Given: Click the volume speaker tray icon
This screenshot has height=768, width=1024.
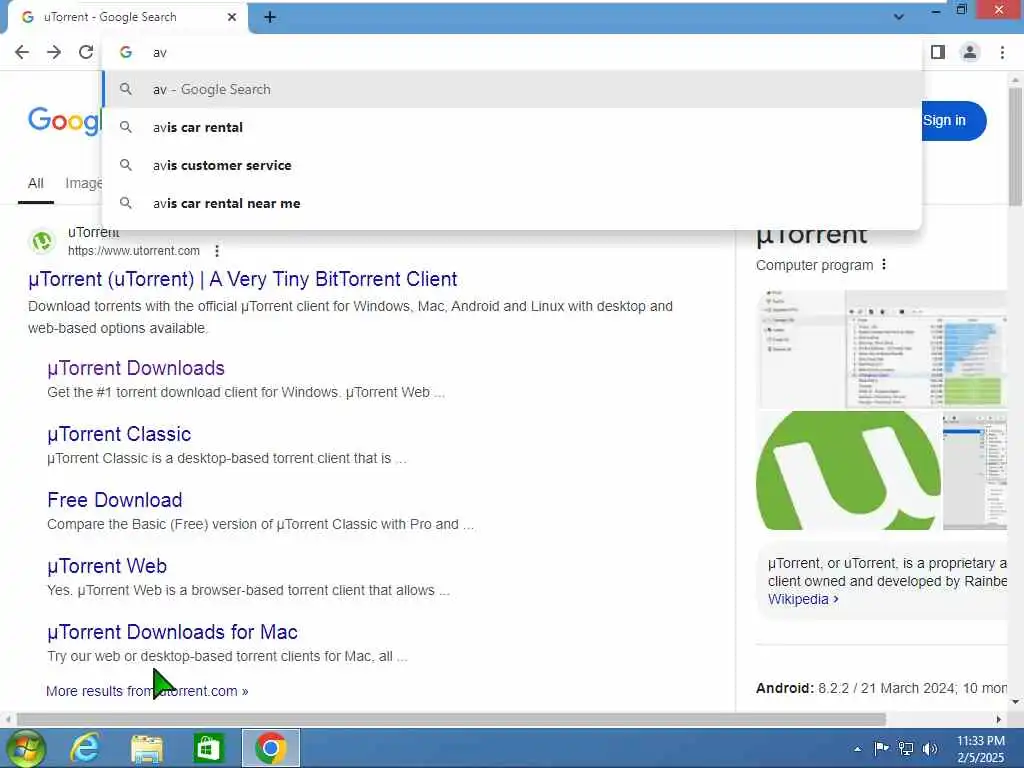Looking at the screenshot, I should coord(930,748).
